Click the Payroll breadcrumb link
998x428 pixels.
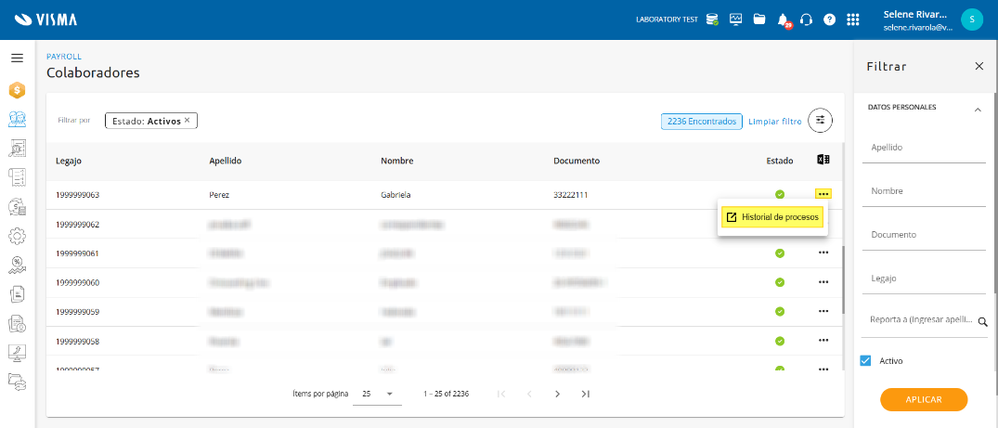tap(64, 57)
